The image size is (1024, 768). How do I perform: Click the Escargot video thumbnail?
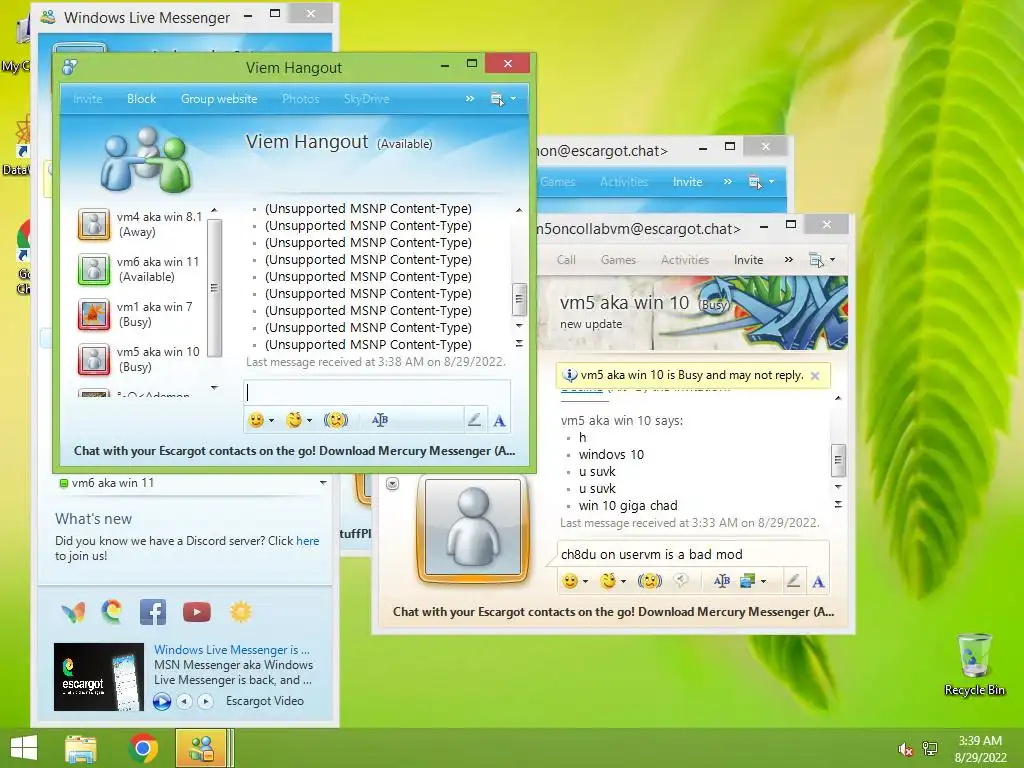[x=99, y=677]
